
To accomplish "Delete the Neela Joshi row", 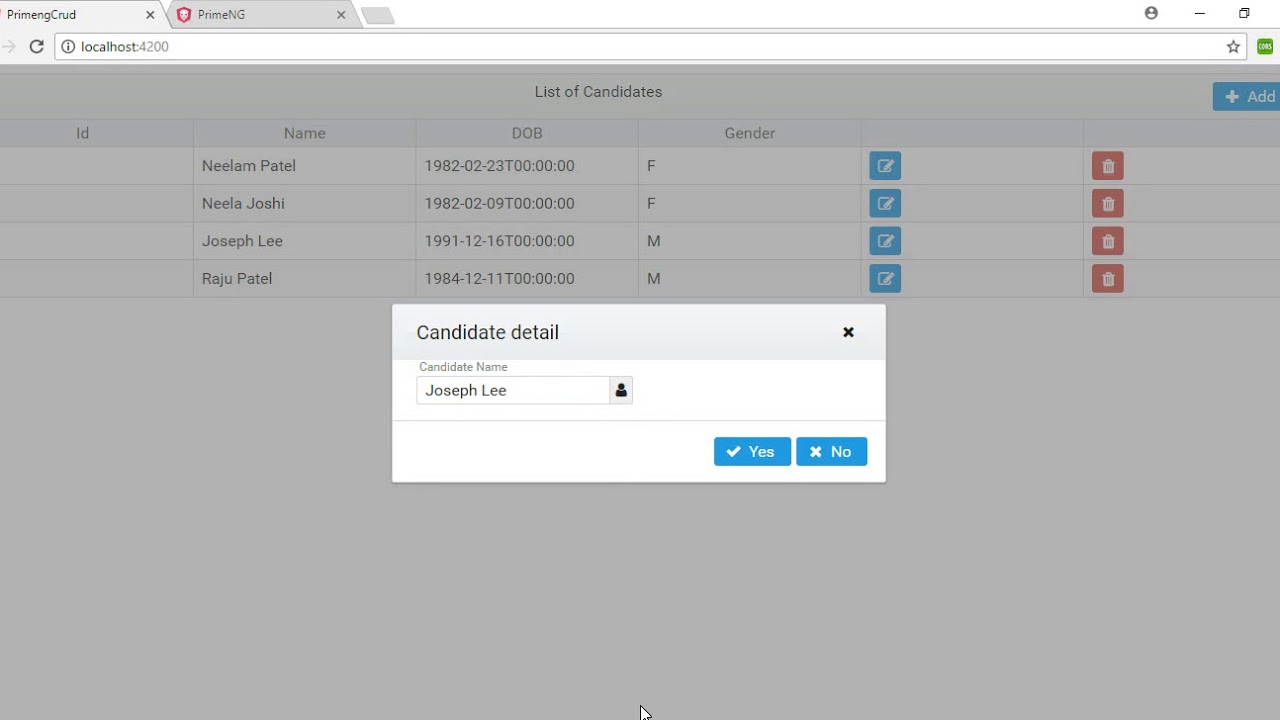I will (1108, 204).
